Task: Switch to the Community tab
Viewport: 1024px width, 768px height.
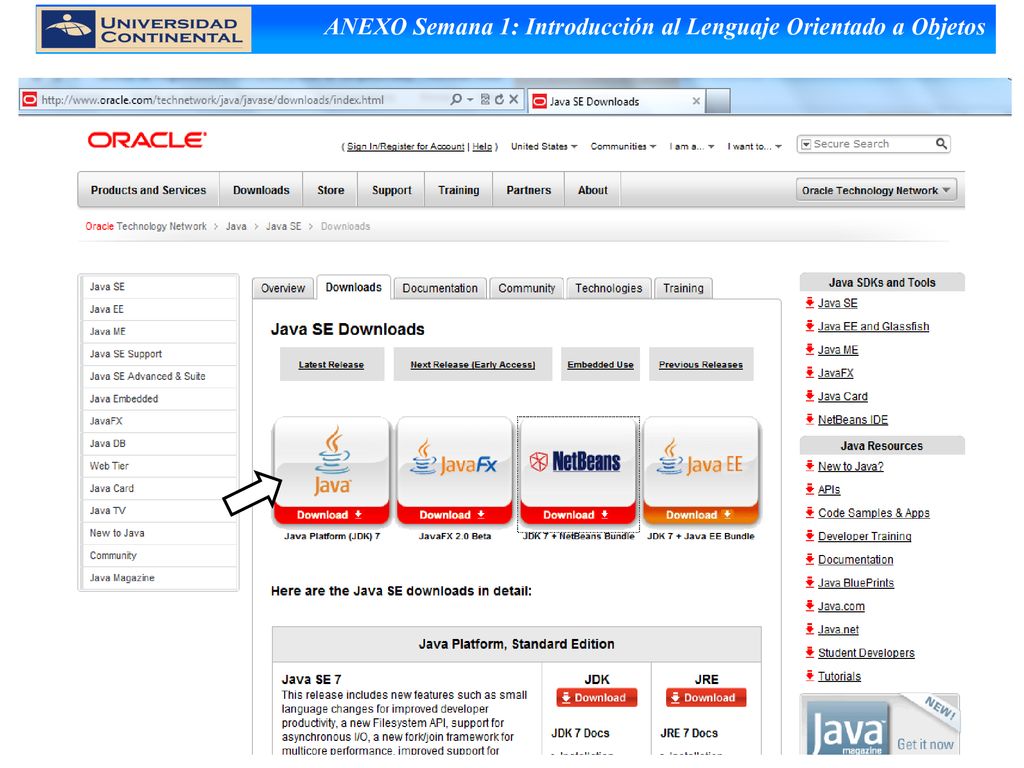Action: click(x=526, y=288)
